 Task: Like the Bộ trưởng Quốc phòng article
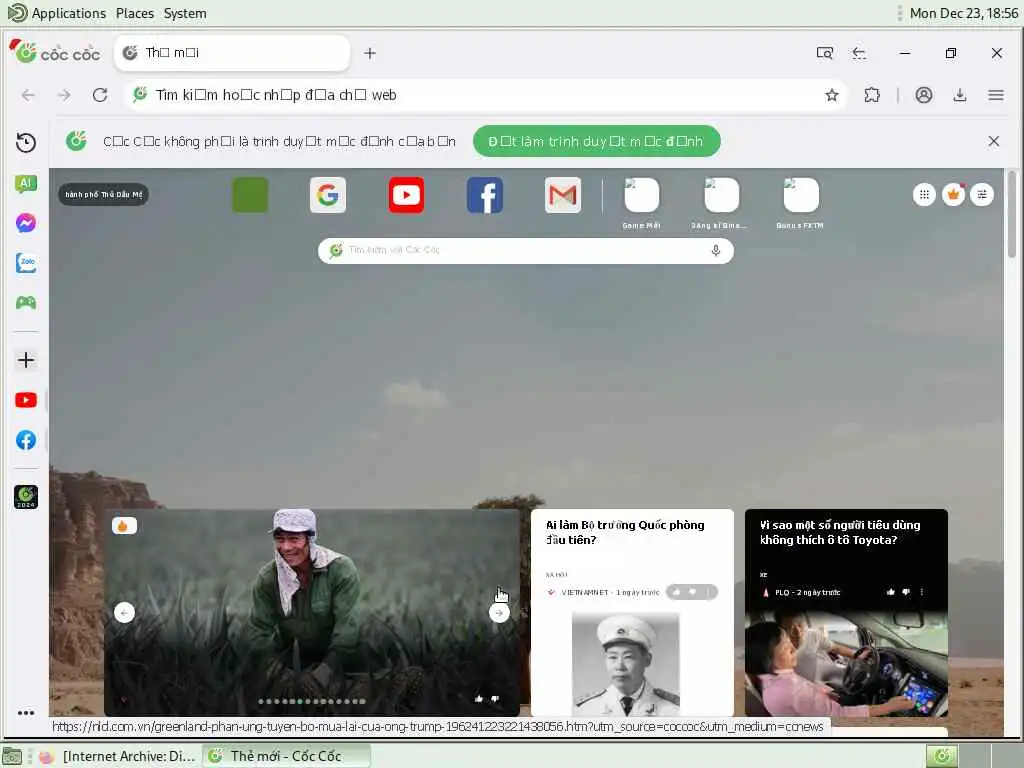click(677, 592)
